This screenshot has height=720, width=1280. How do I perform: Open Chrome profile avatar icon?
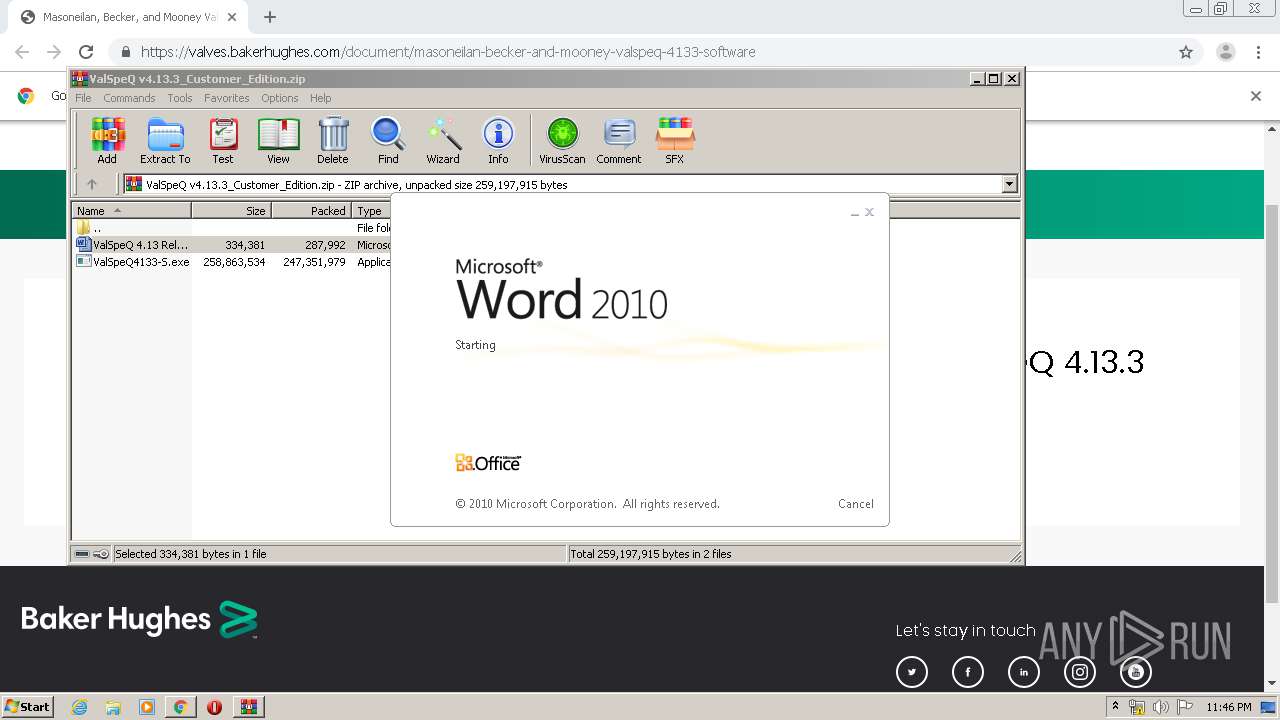1226,52
